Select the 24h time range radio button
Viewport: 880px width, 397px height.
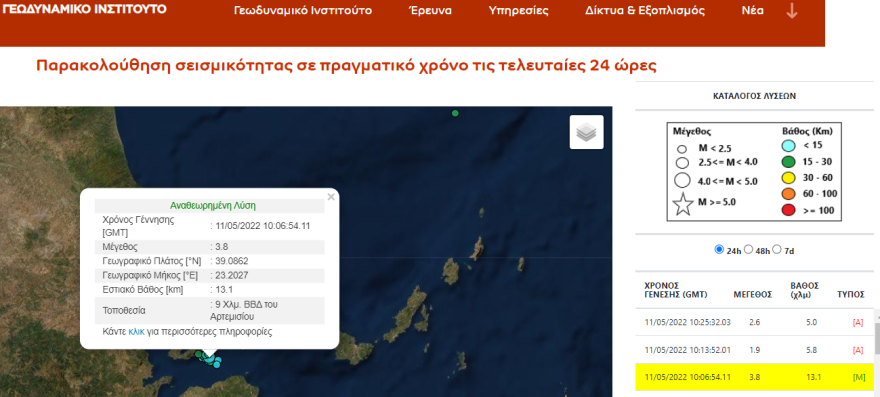(x=719, y=249)
